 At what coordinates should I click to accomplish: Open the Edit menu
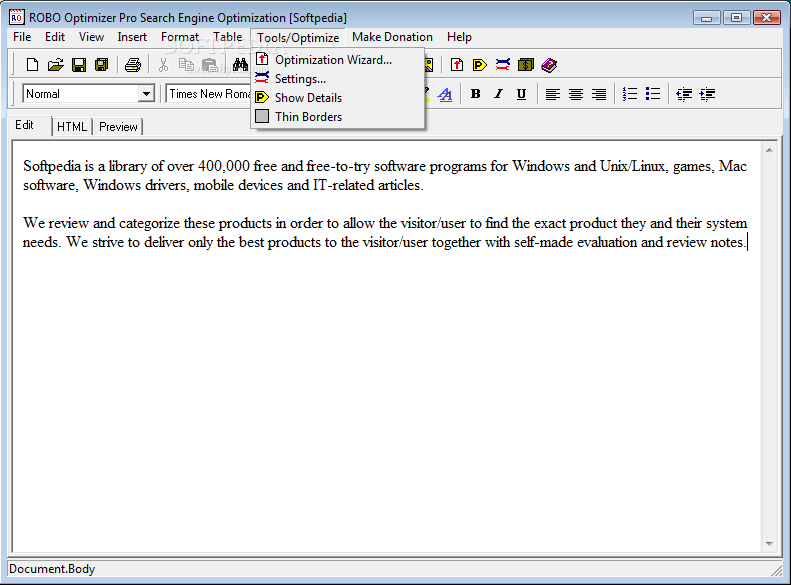[55, 37]
